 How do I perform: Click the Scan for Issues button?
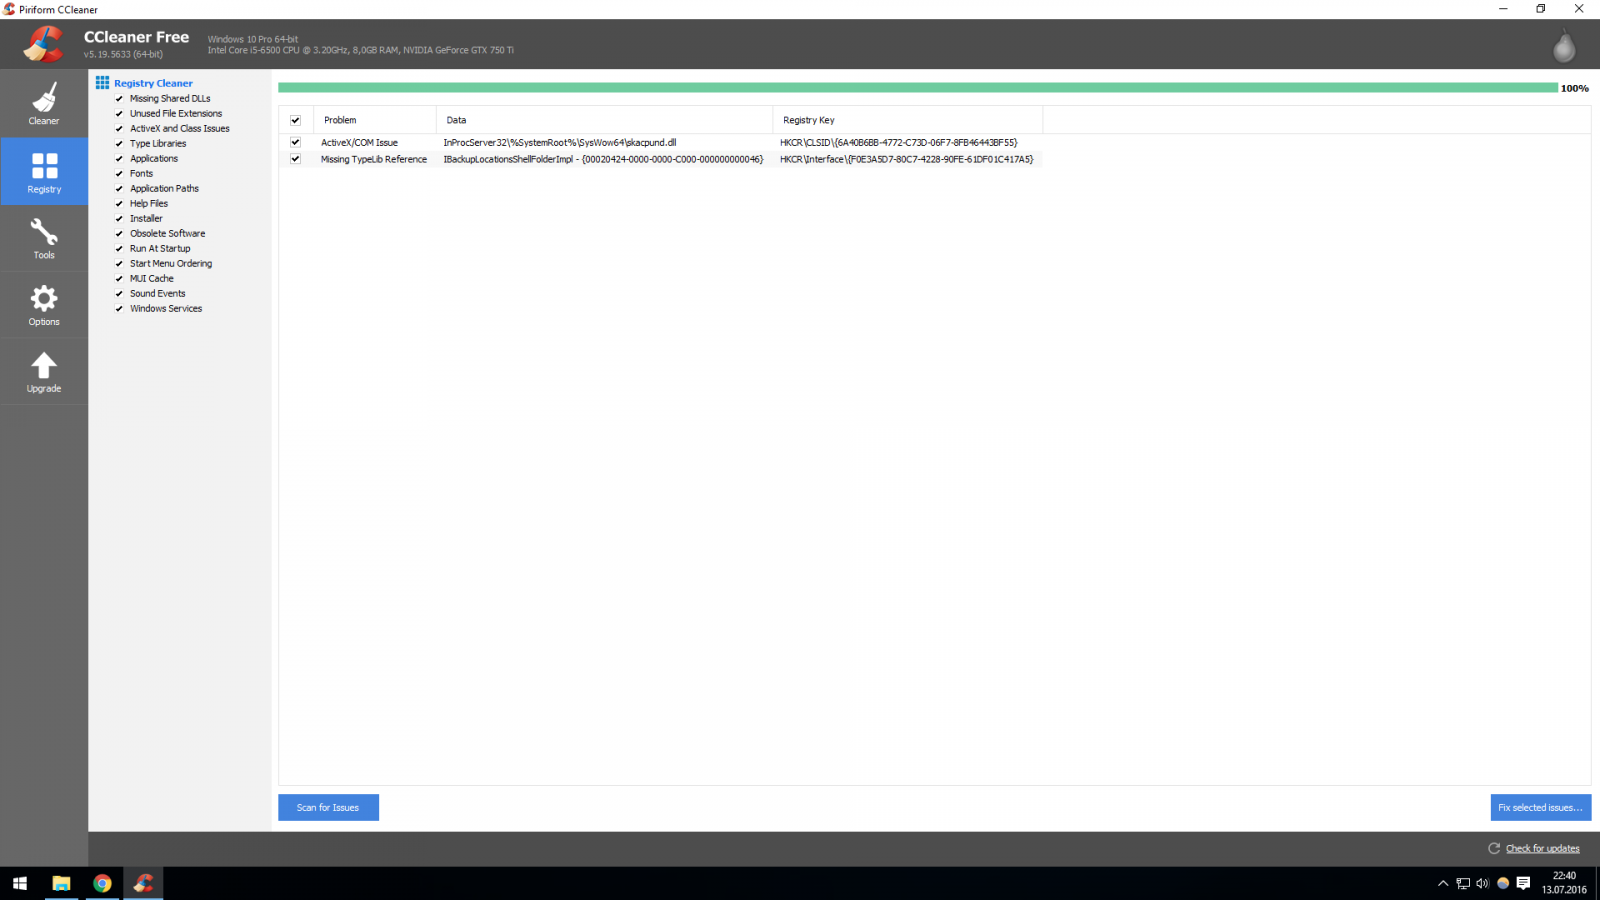pyautogui.click(x=328, y=807)
